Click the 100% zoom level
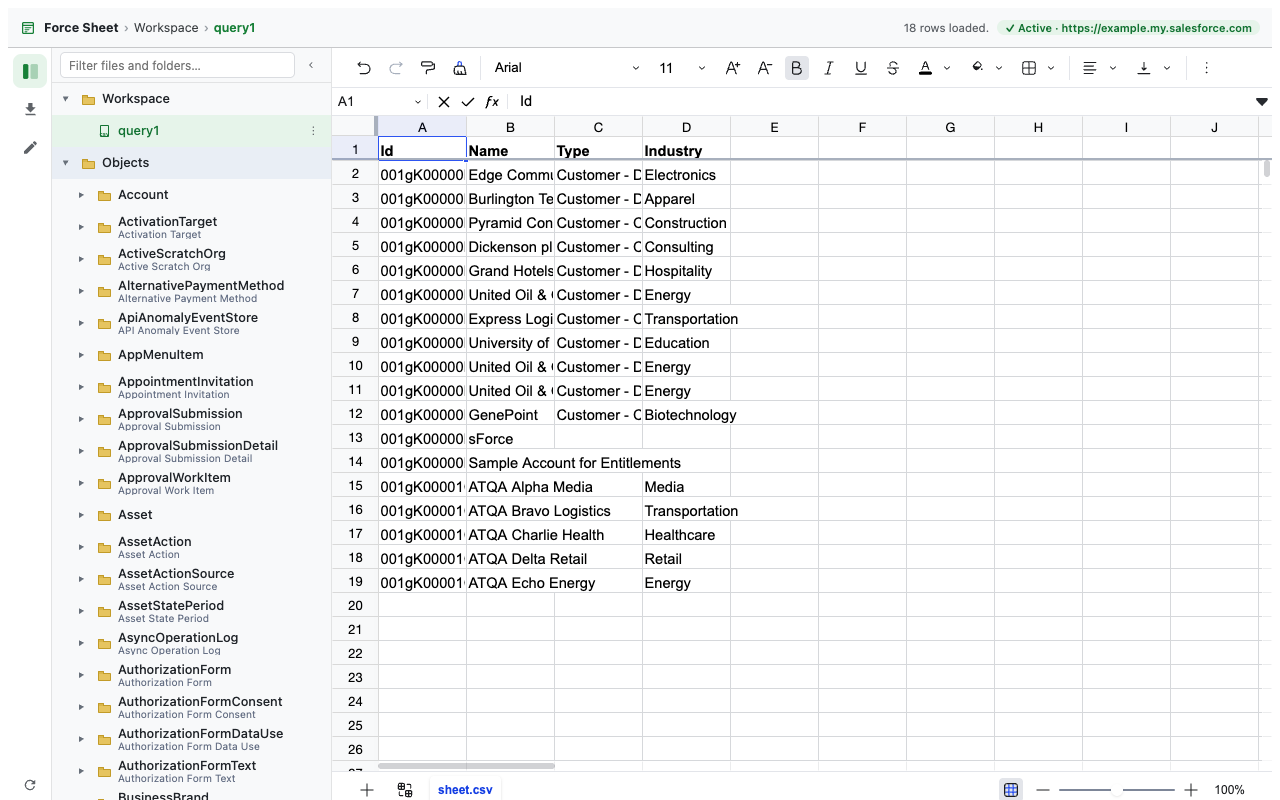 point(1230,790)
